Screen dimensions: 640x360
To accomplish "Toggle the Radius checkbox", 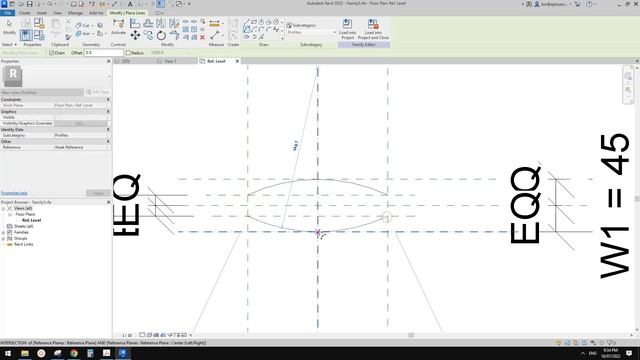I will pos(128,53).
